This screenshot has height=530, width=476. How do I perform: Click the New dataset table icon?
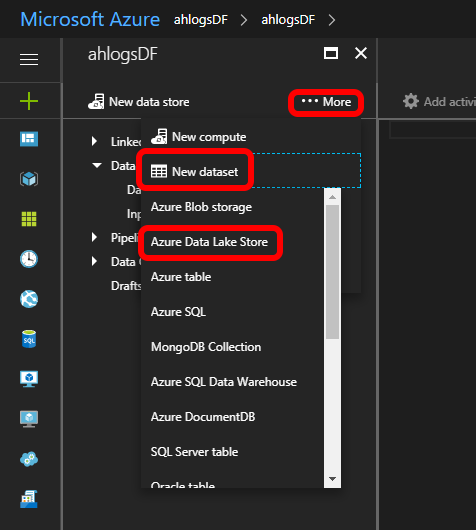(x=159, y=171)
